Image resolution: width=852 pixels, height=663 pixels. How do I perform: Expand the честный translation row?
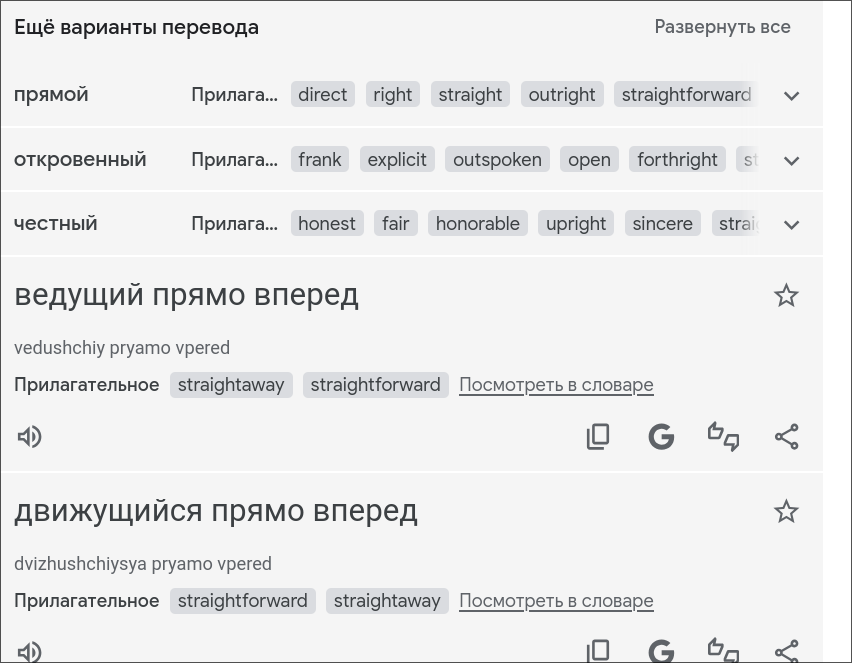click(x=791, y=225)
